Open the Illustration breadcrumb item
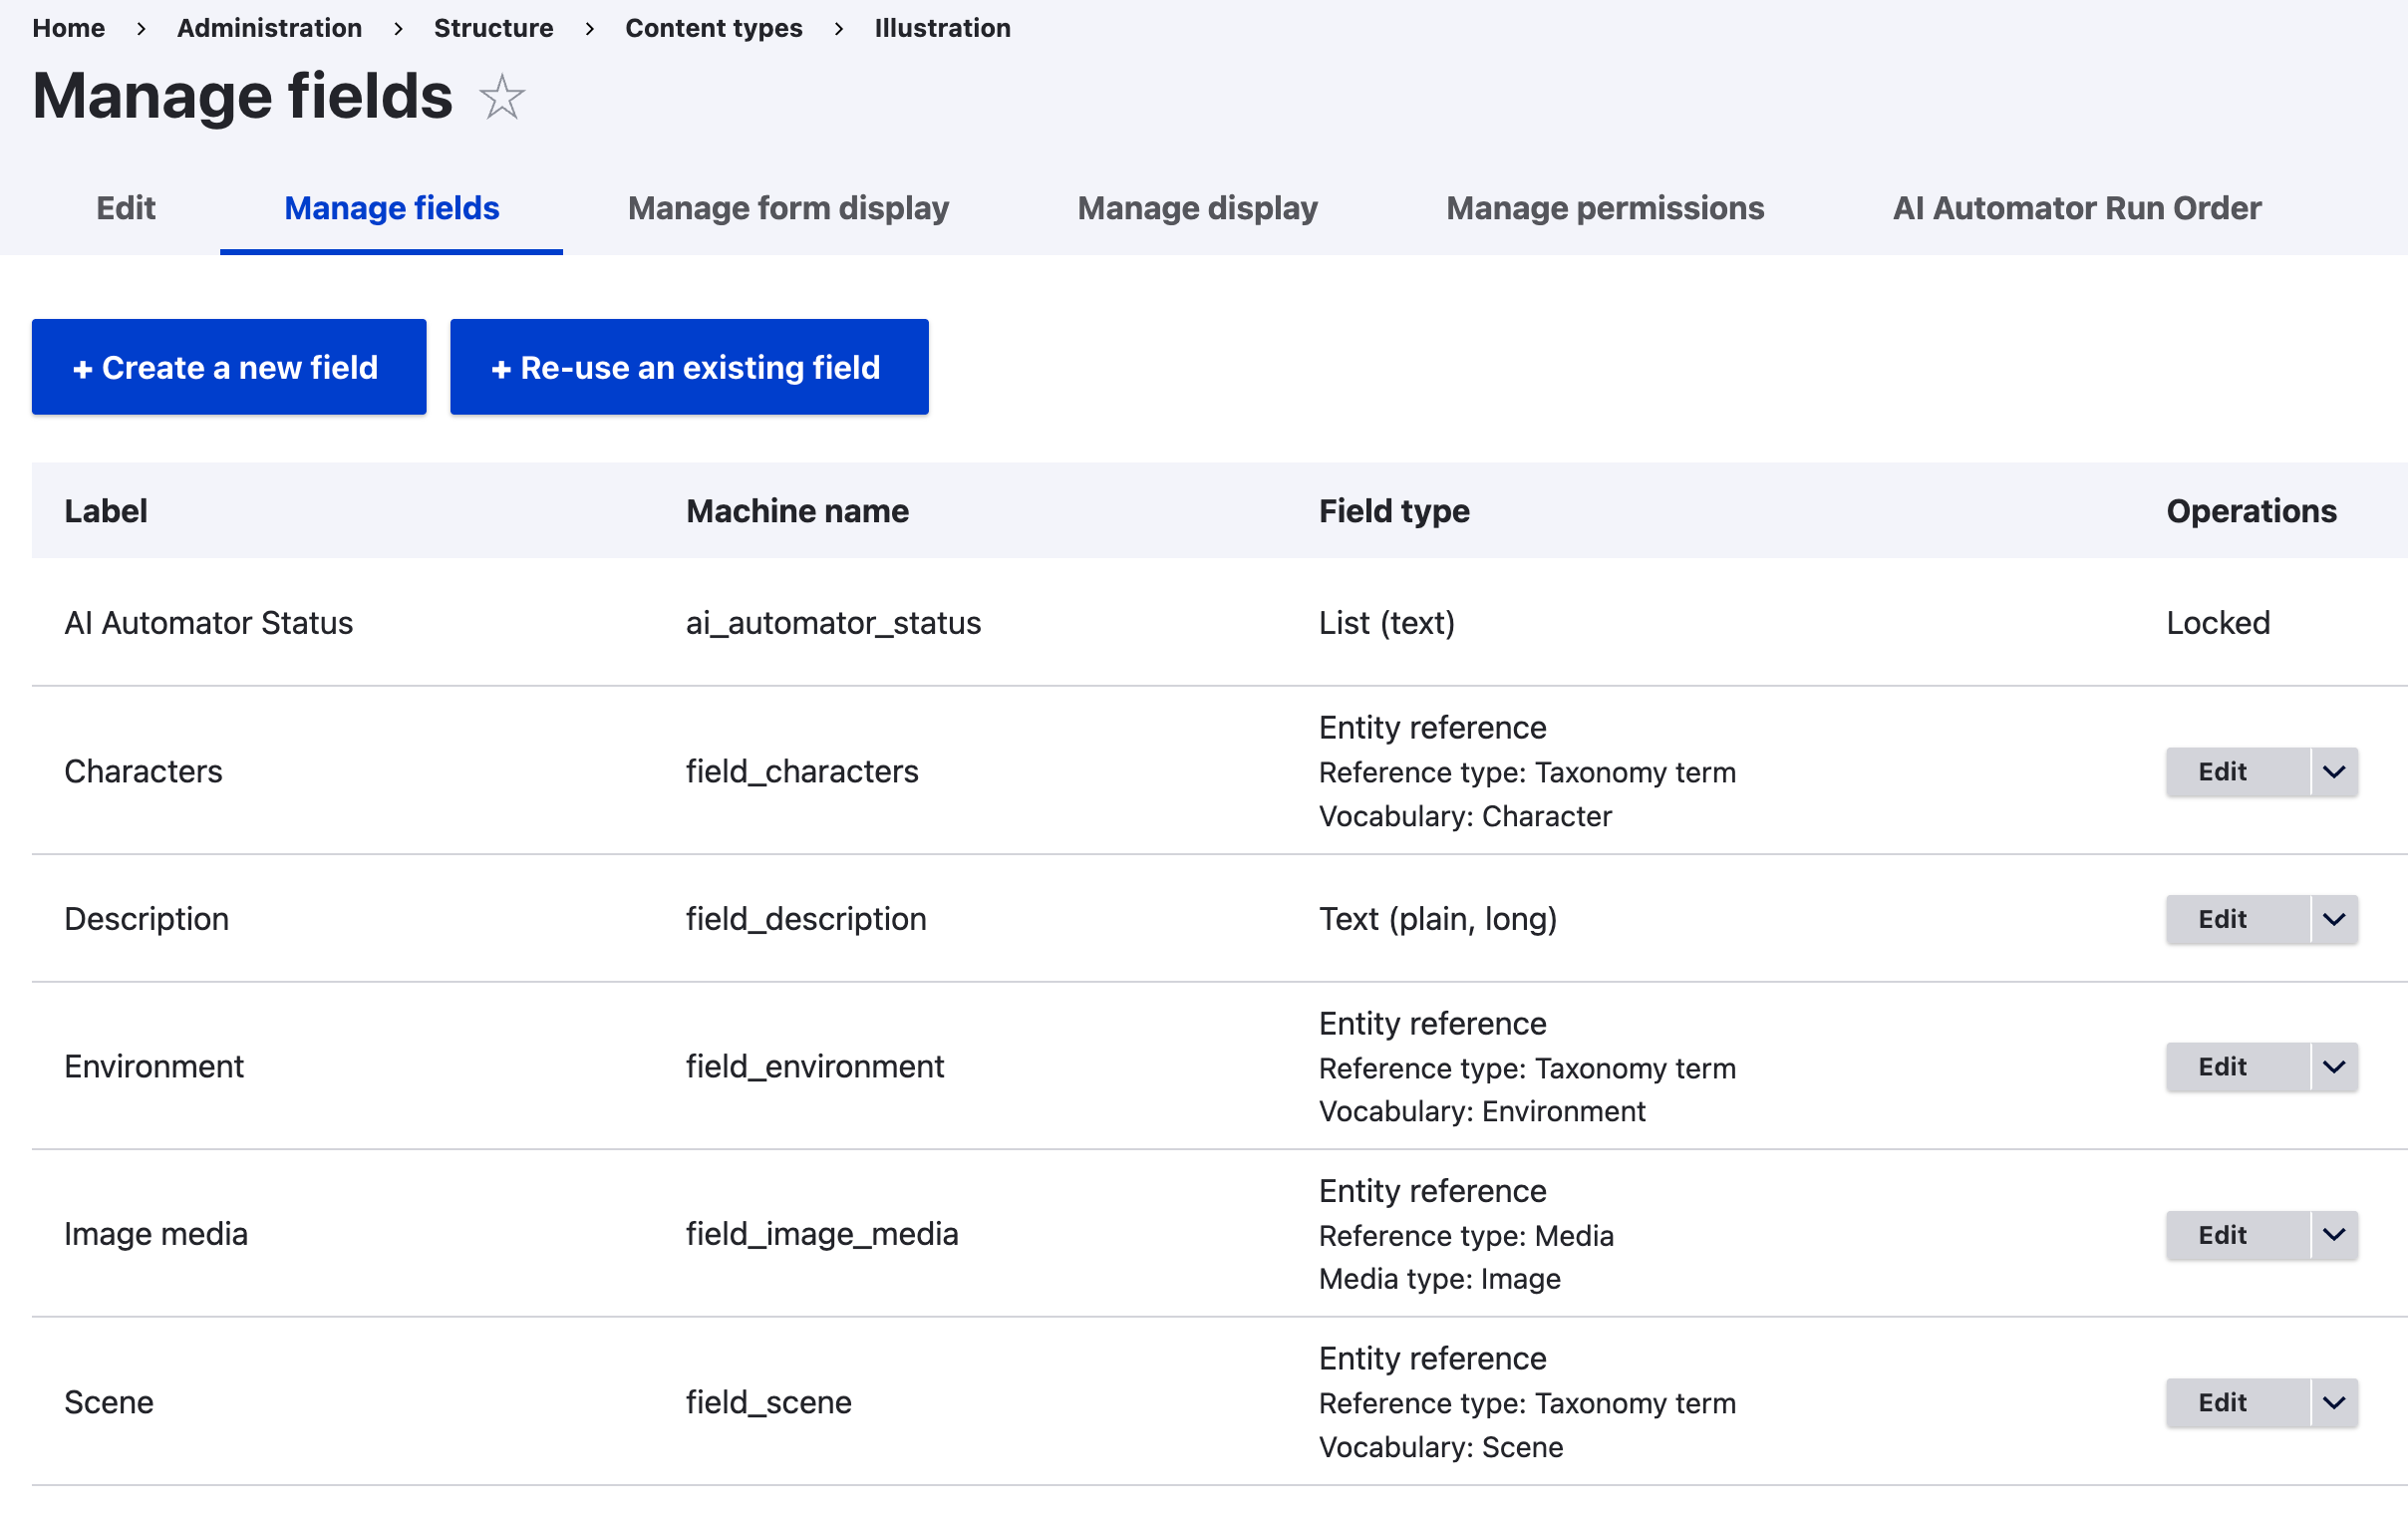The height and width of the screenshot is (1519, 2408). click(x=941, y=28)
